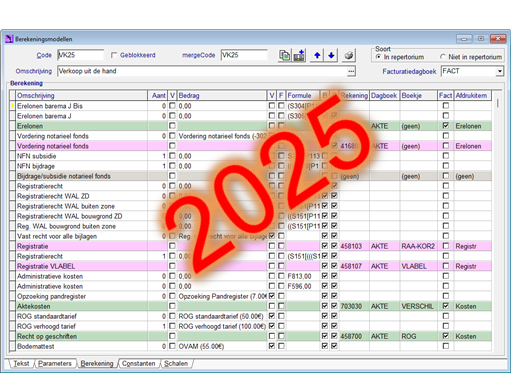The height and width of the screenshot is (384, 511).
Task: Select the Niet in repertorium option
Action: (443, 57)
